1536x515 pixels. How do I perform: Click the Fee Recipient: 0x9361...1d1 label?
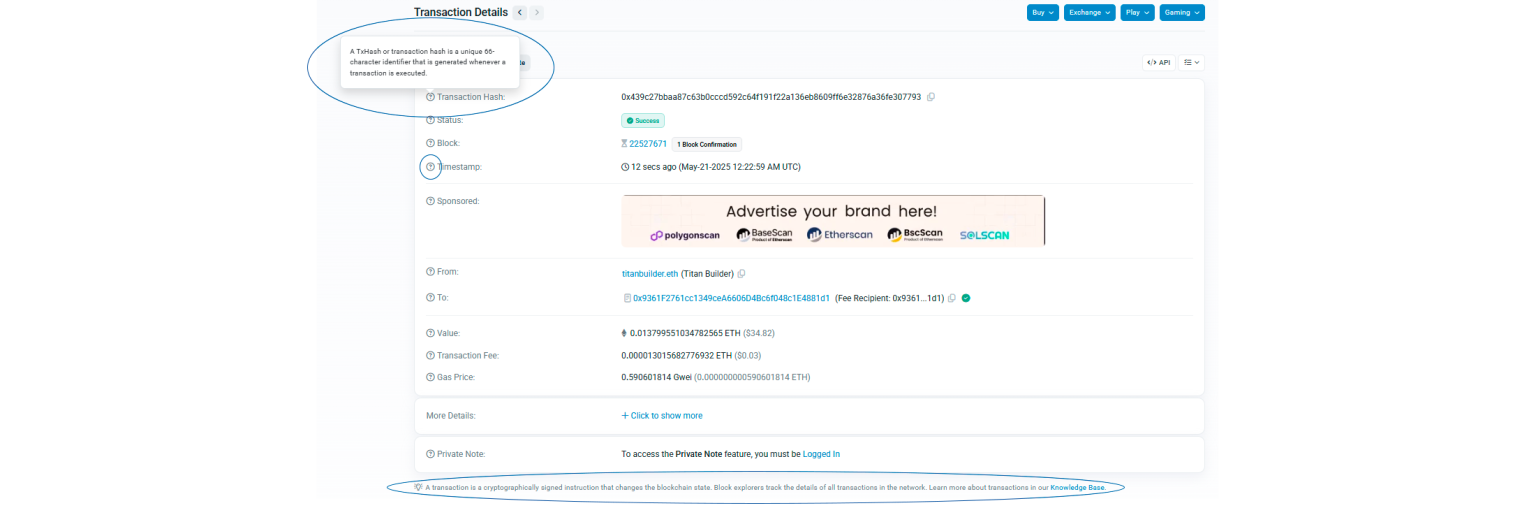coord(889,298)
